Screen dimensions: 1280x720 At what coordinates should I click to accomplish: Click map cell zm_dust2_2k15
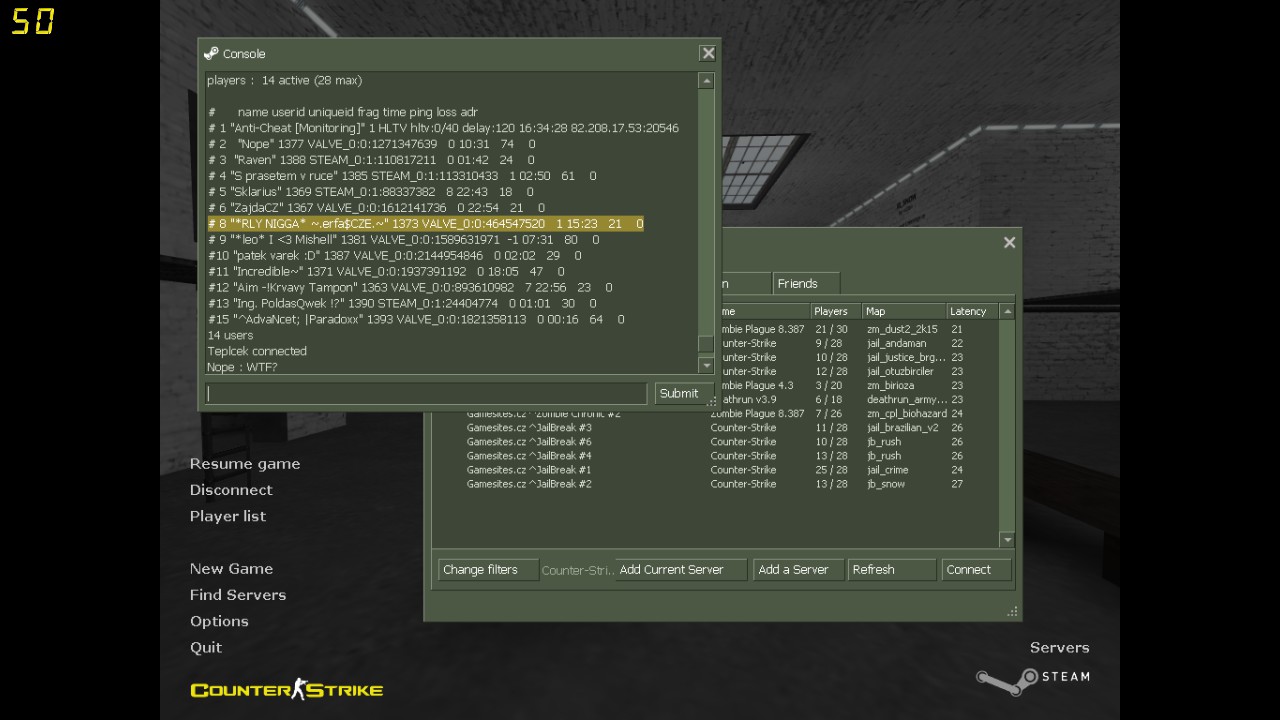pyautogui.click(x=902, y=329)
